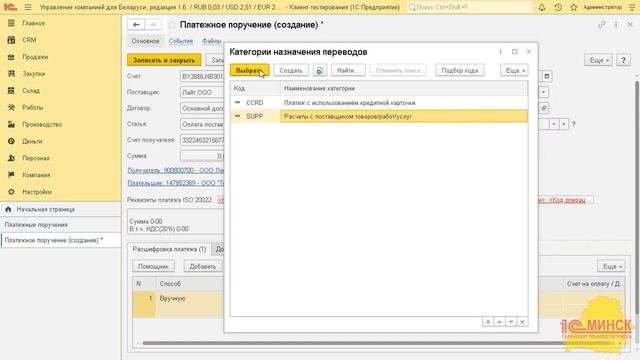Navigate back with the left arrow
The height and width of the screenshot is (360, 640).
click(x=136, y=25)
